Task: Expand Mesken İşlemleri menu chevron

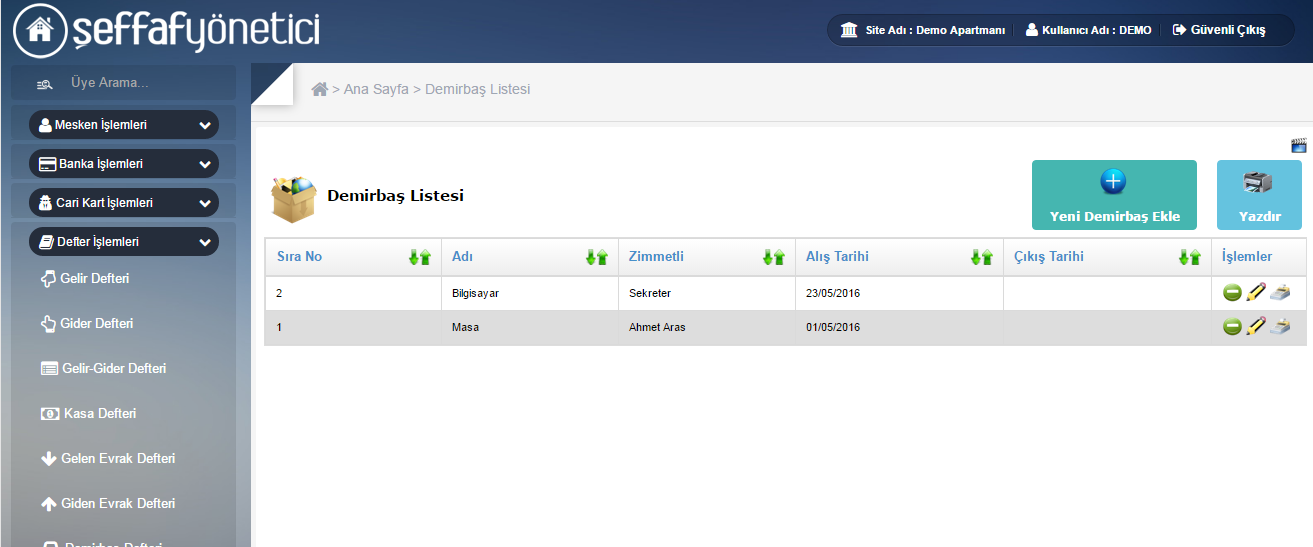Action: (205, 125)
